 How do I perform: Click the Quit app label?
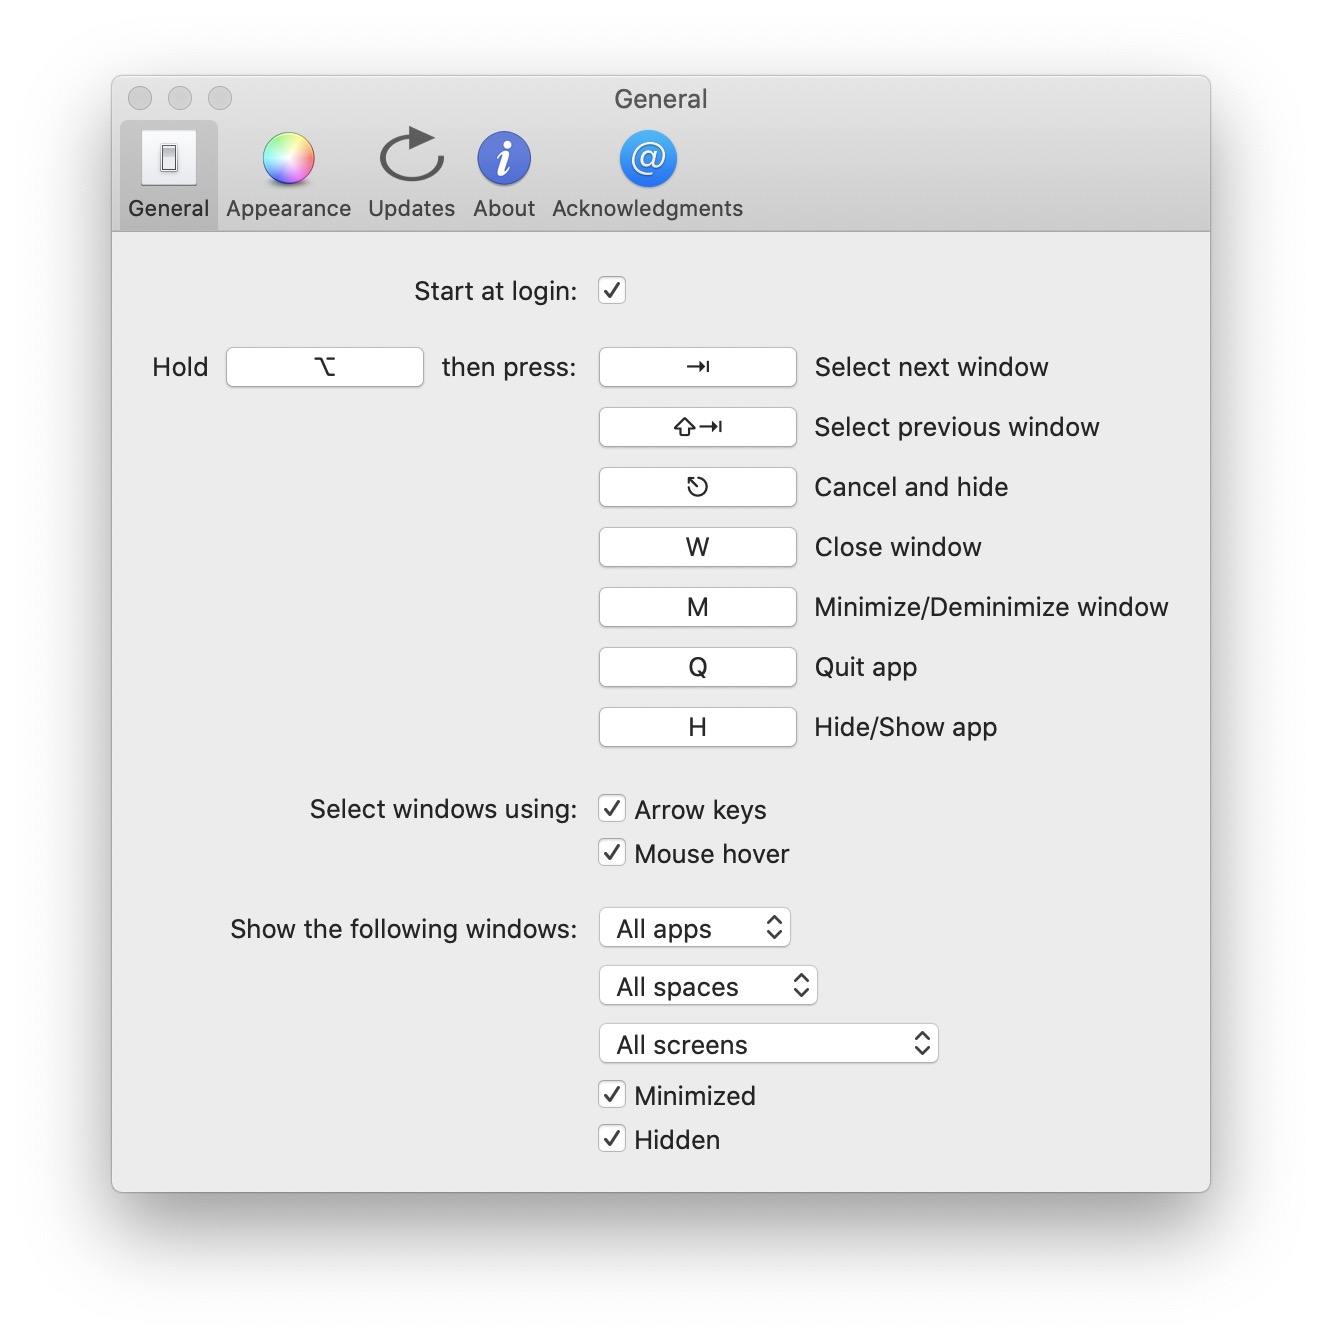[866, 667]
